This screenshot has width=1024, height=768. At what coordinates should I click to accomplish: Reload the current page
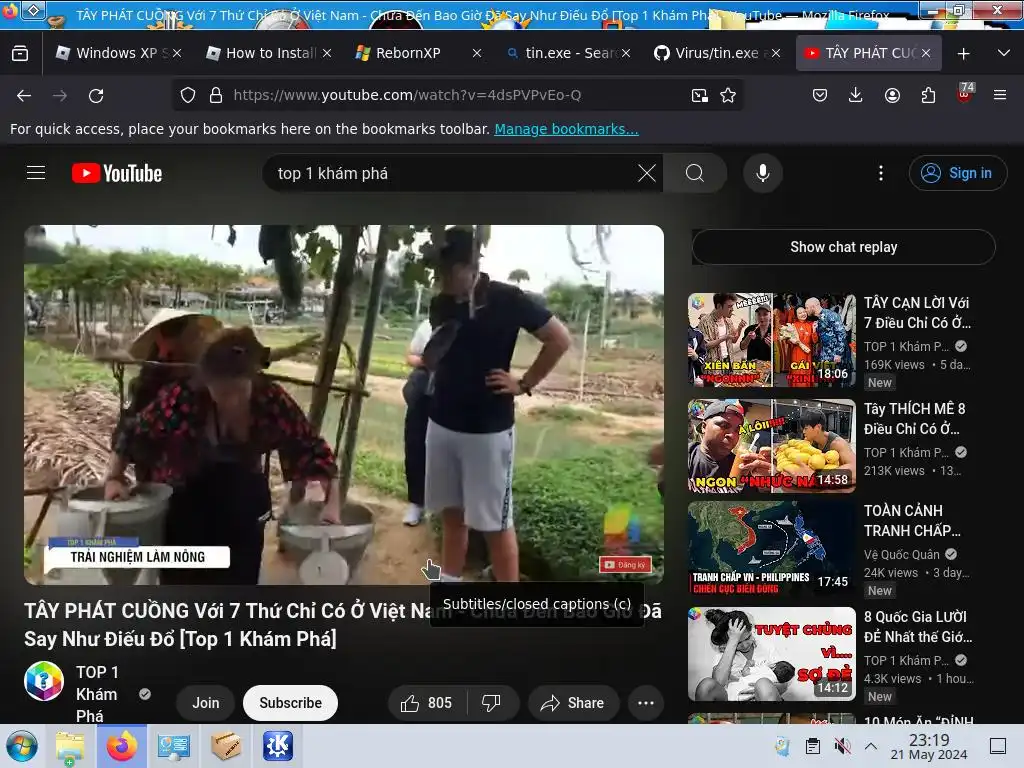pyautogui.click(x=96, y=95)
